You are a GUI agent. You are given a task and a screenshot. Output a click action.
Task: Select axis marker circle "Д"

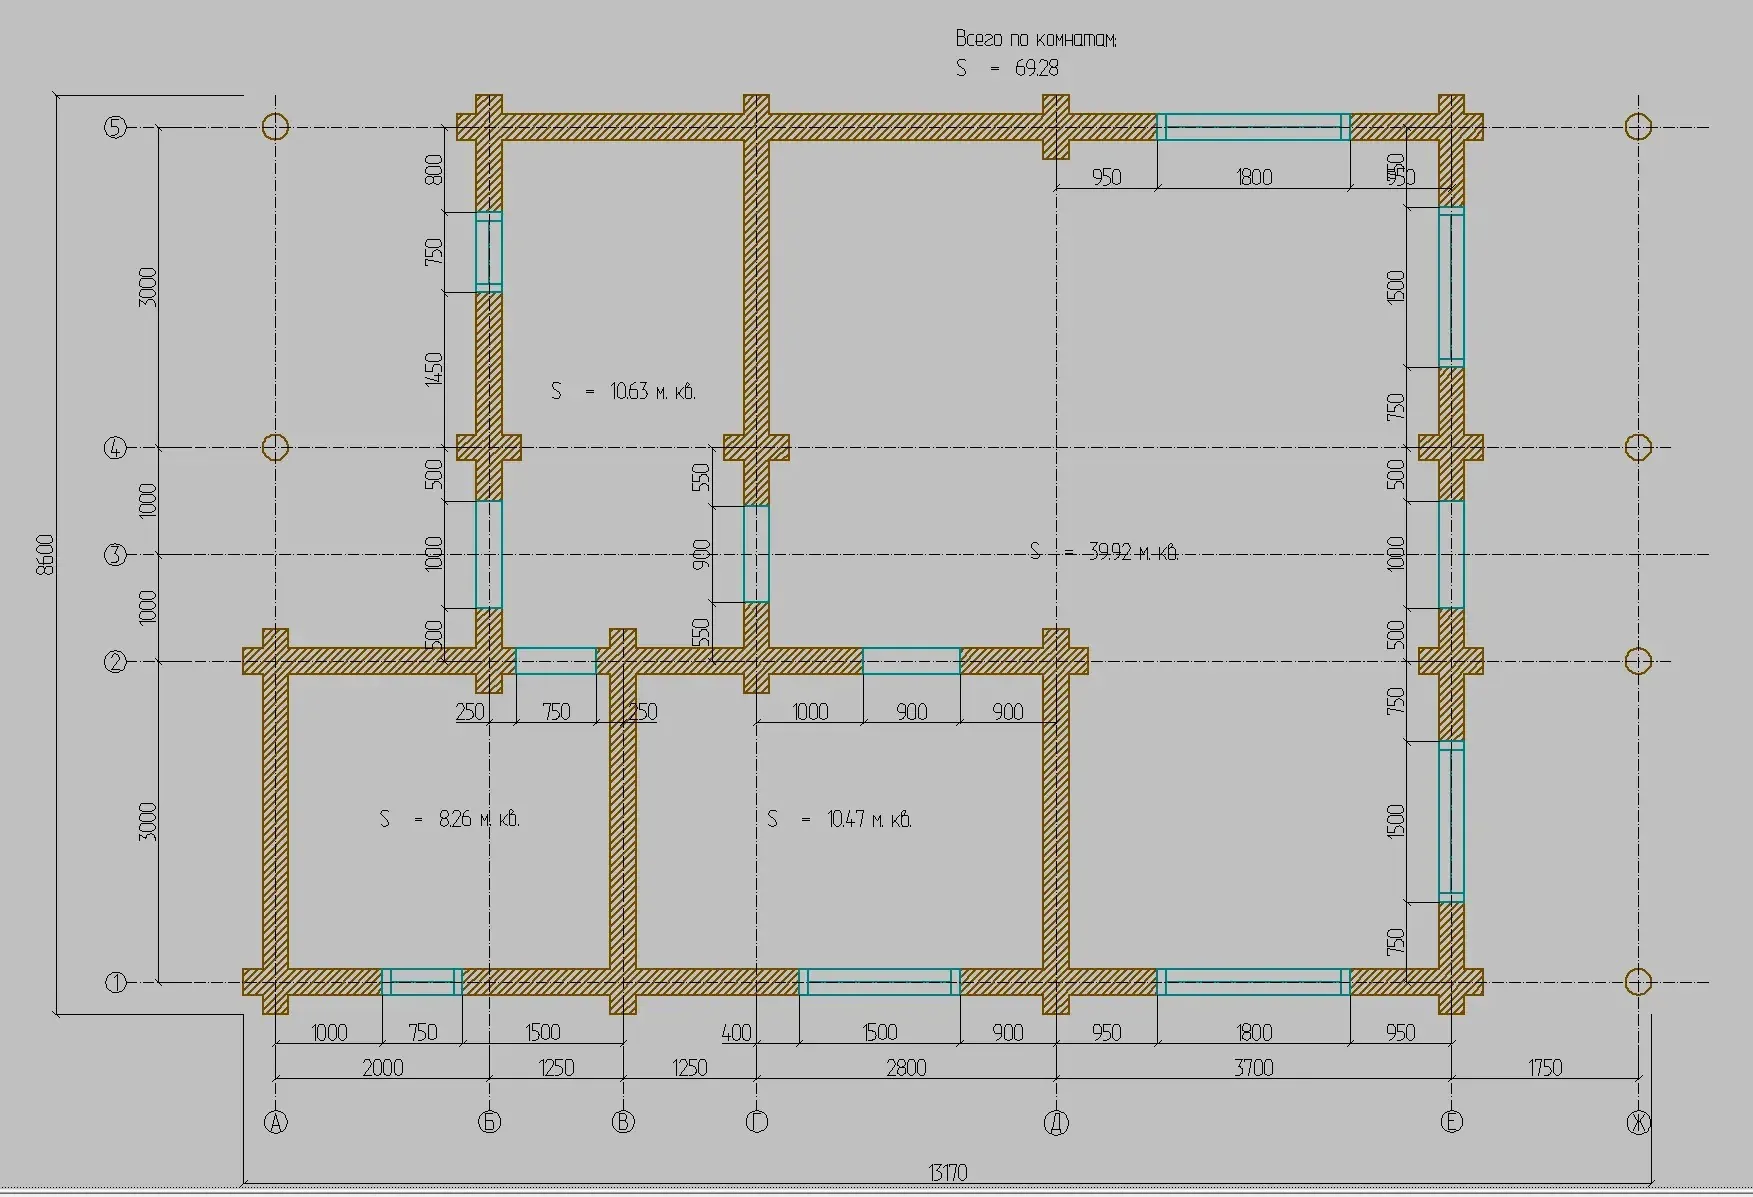click(1056, 1123)
